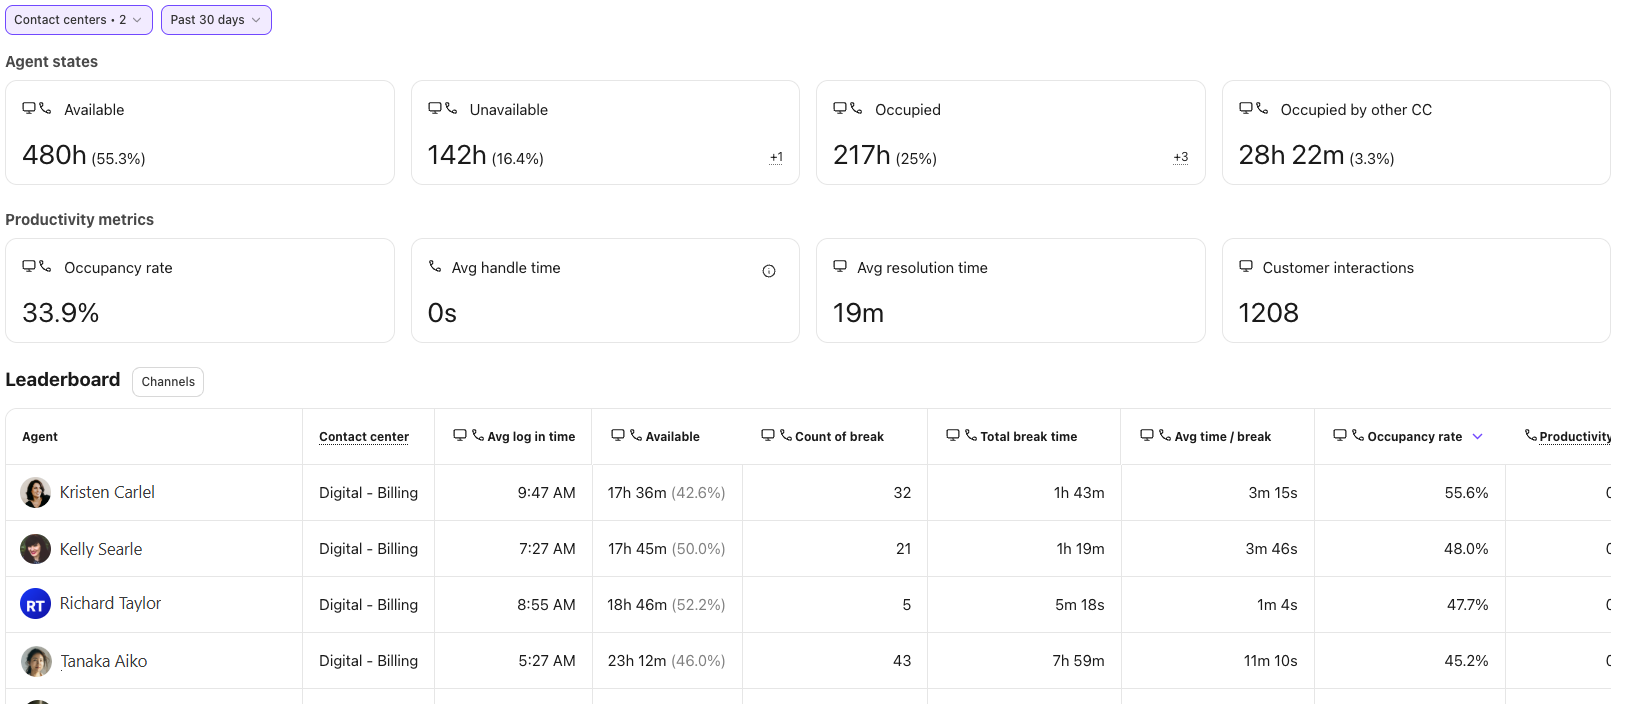Sort by Contact center column header

[x=364, y=437]
